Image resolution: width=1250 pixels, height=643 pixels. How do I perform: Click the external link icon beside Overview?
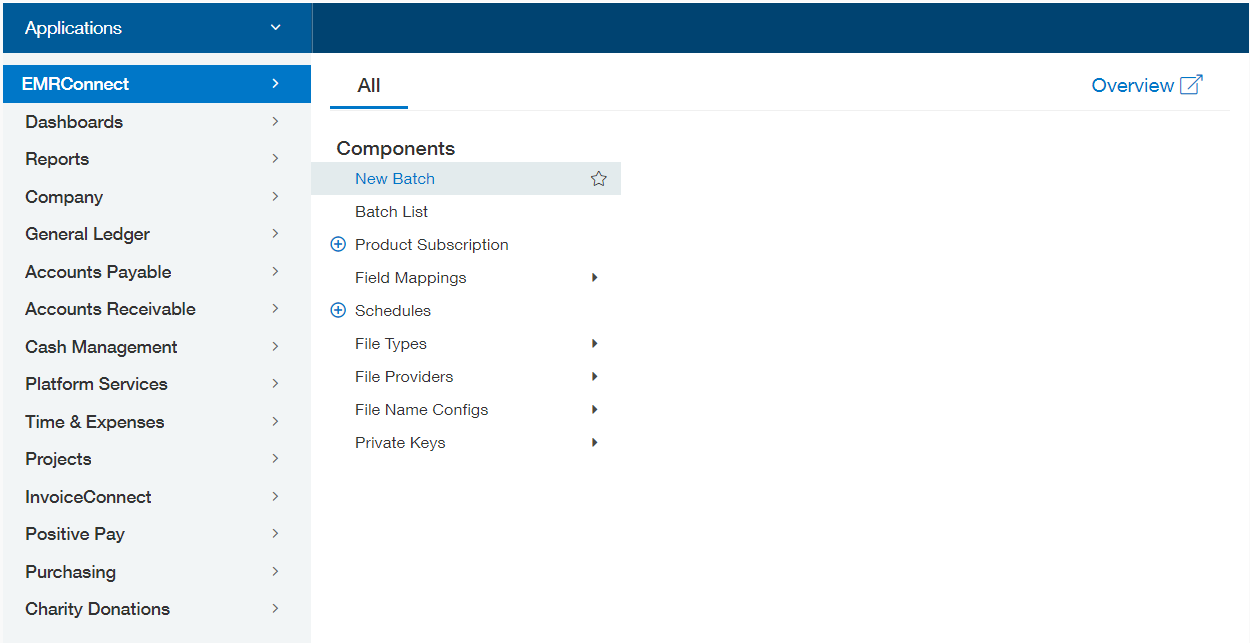(1191, 85)
